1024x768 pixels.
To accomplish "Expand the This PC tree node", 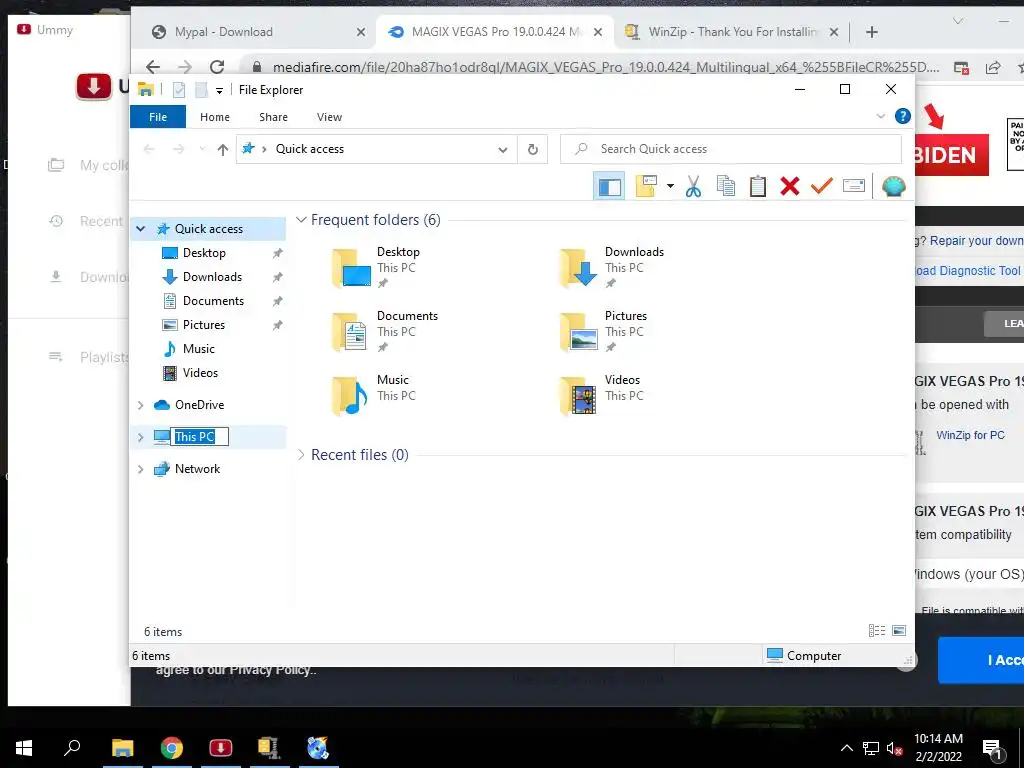I will click(140, 437).
